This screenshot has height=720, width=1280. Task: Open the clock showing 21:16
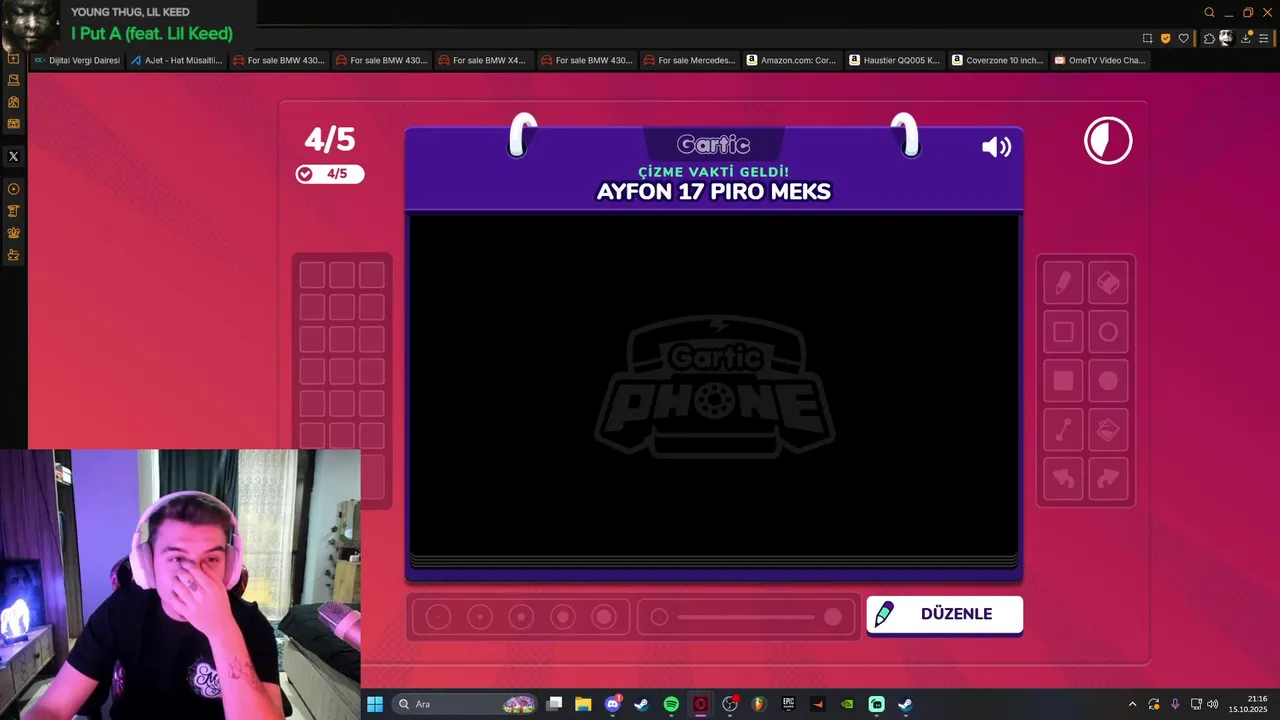[1248, 704]
